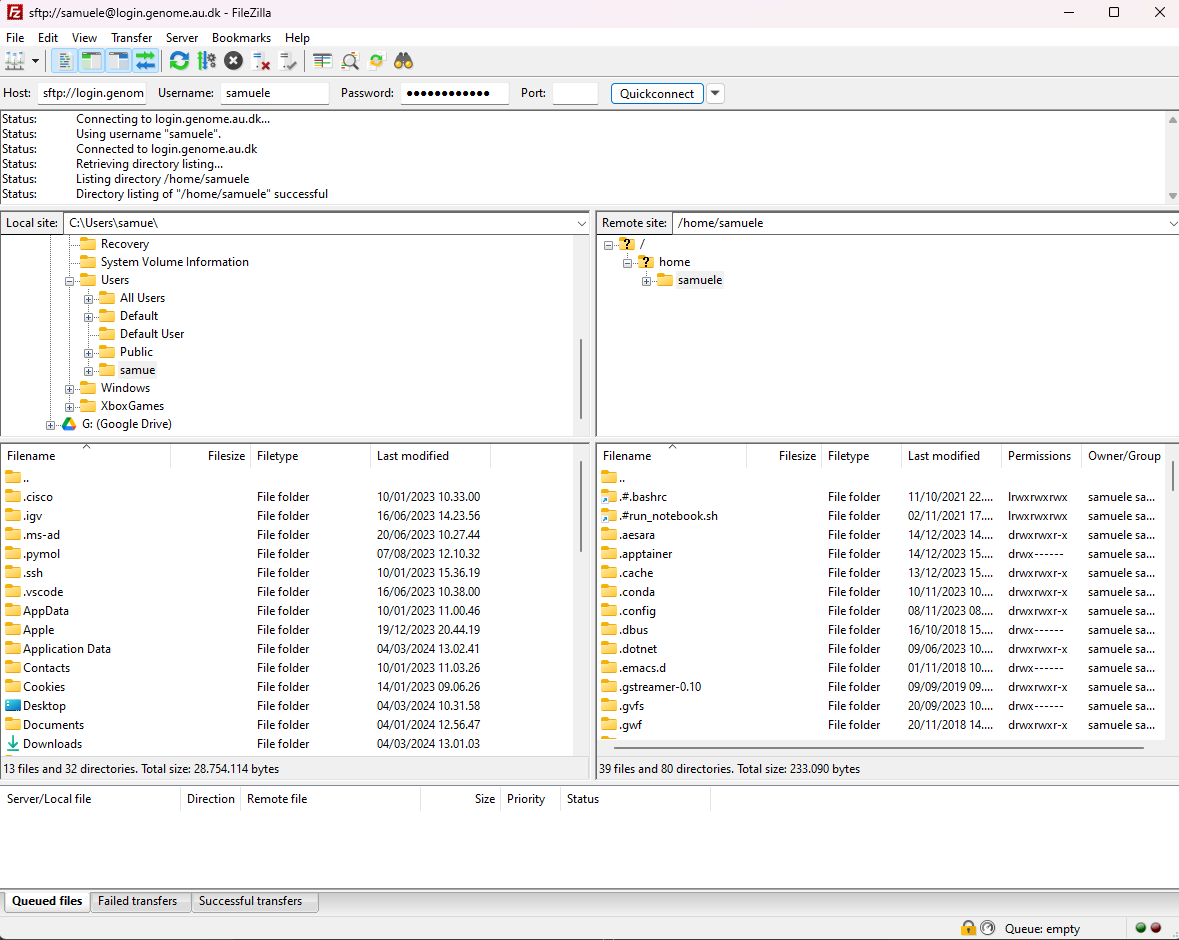
Task: Expand the Windows folder in local tree
Action: (70, 388)
